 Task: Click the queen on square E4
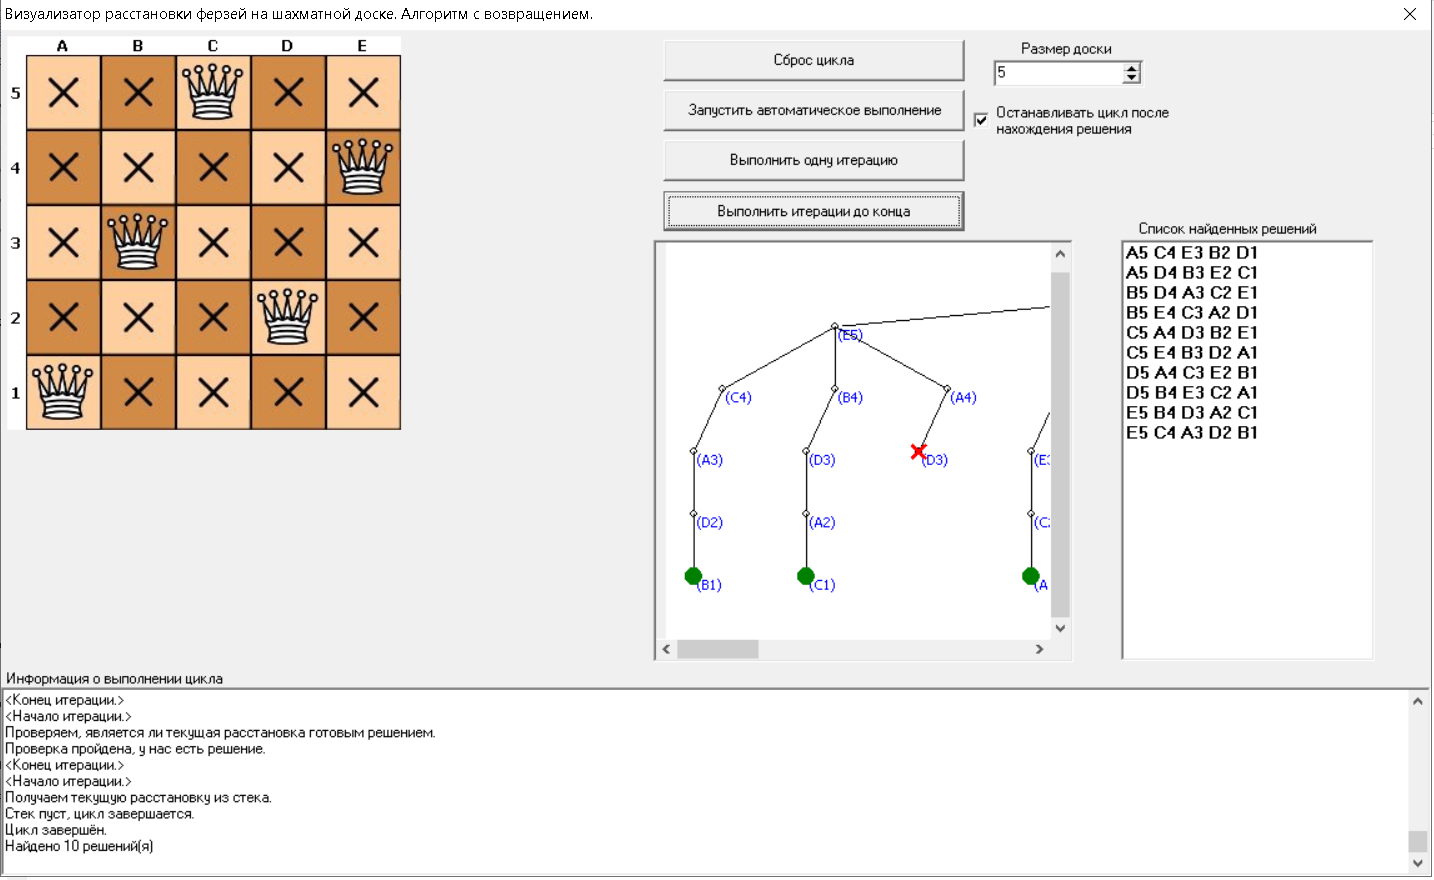[363, 167]
